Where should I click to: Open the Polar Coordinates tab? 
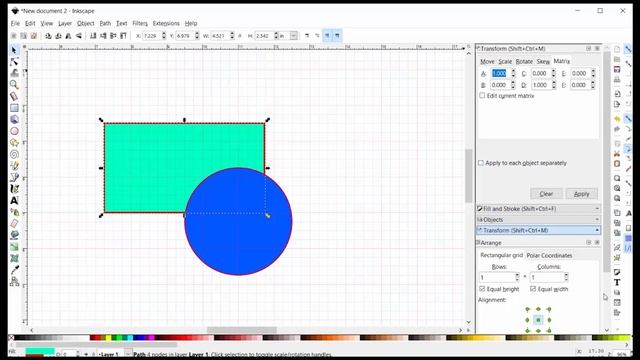point(549,255)
